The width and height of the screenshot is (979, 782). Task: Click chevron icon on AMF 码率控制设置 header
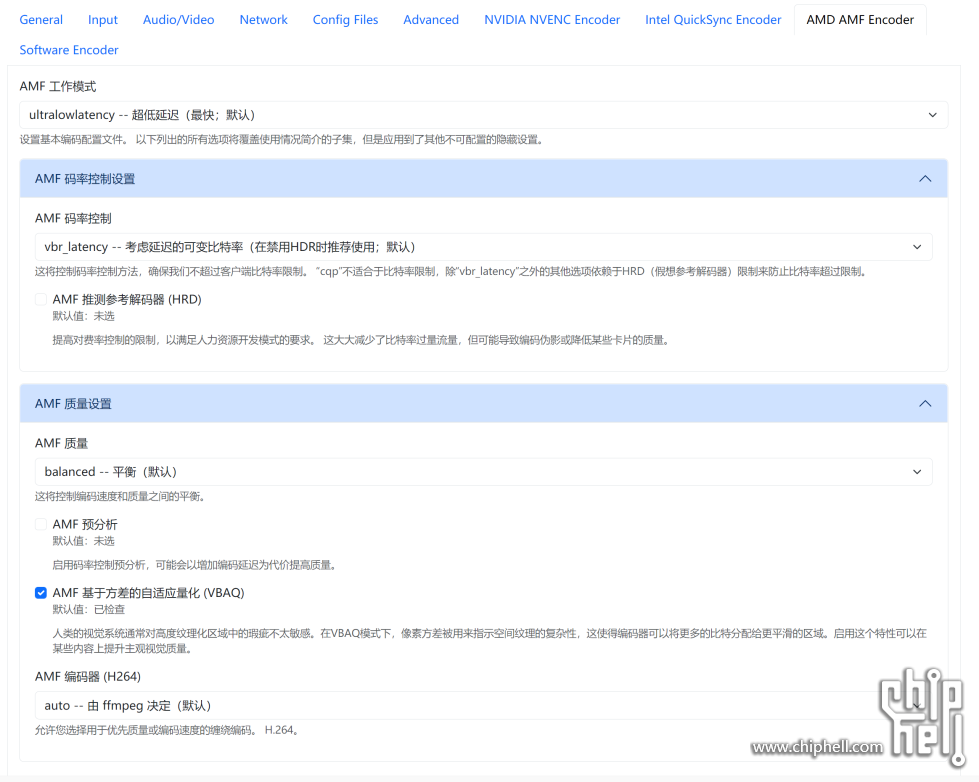tap(925, 179)
